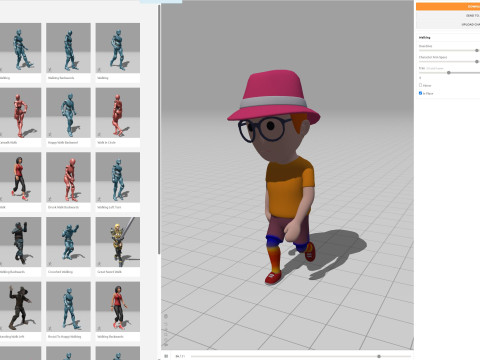Open the Send To option
The height and width of the screenshot is (360, 480).
point(448,16)
